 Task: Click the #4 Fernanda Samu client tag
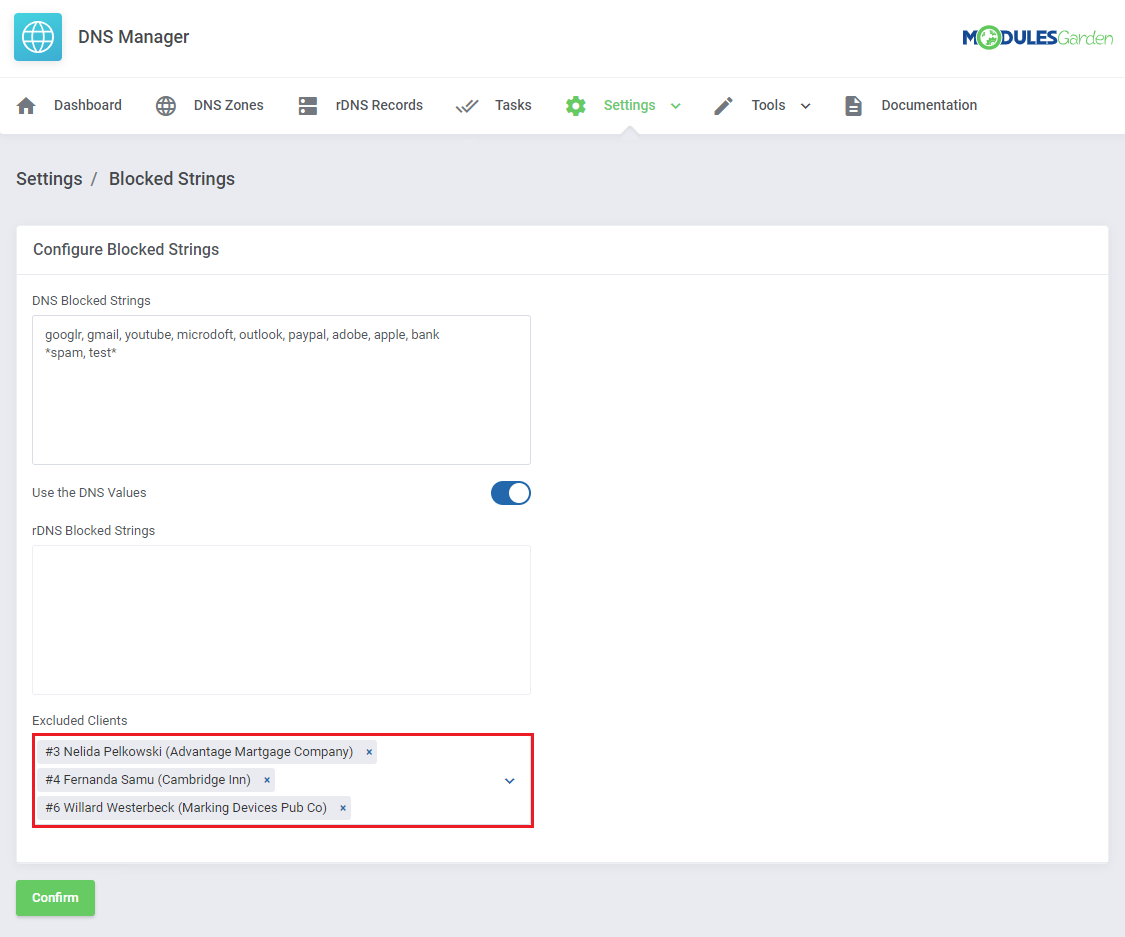click(x=156, y=780)
